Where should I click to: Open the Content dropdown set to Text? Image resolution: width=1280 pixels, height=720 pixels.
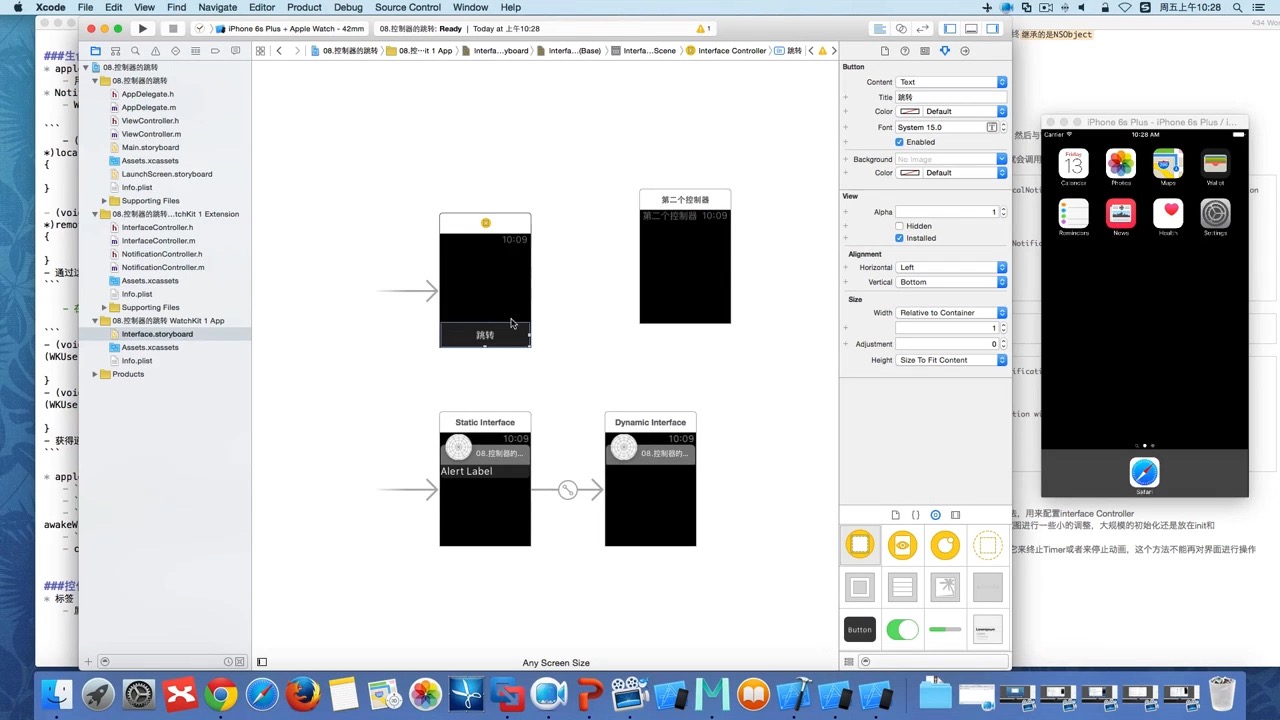coord(952,82)
